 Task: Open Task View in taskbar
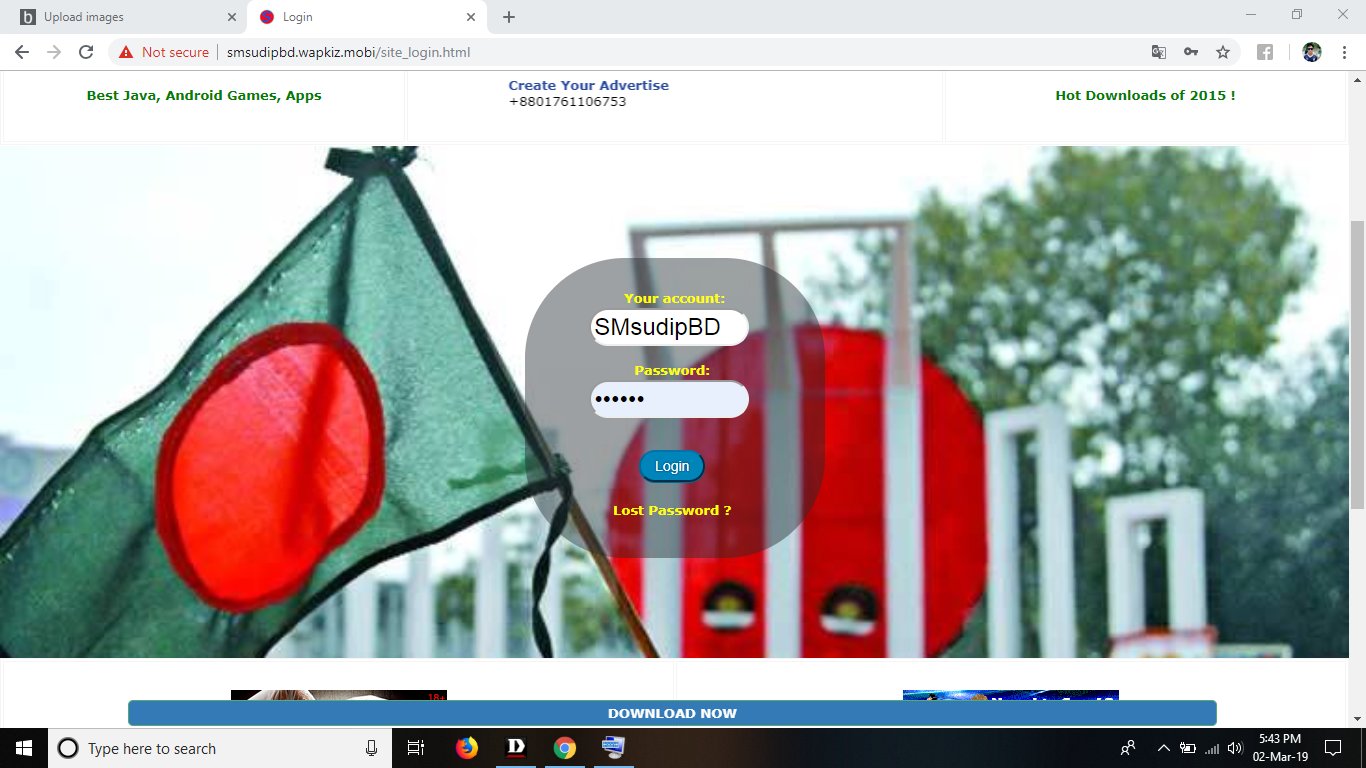tap(416, 748)
